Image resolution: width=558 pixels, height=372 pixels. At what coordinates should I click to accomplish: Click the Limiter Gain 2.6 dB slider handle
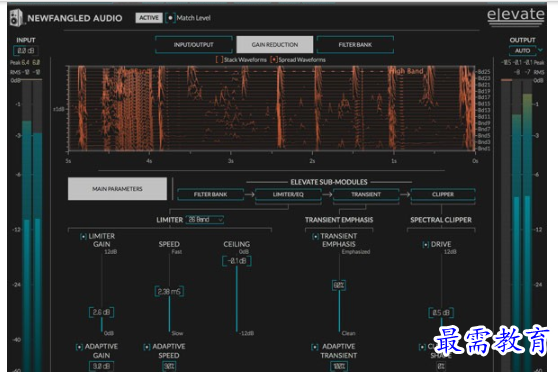tap(101, 313)
